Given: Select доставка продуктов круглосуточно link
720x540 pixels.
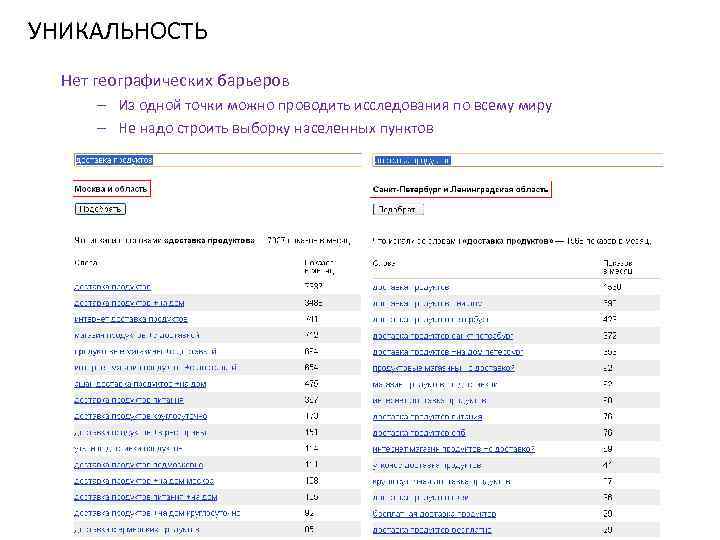Looking at the screenshot, I should [140, 415].
